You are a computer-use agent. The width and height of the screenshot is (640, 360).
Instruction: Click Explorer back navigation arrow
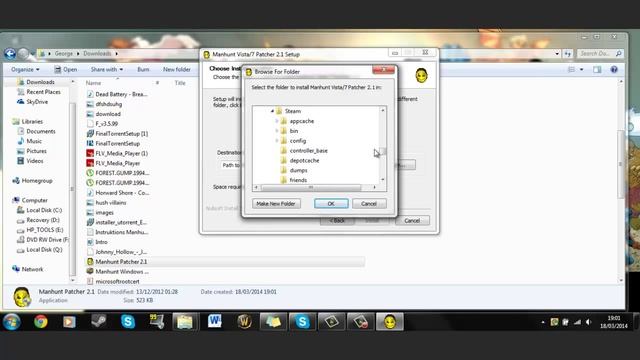pyautogui.click(x=10, y=53)
